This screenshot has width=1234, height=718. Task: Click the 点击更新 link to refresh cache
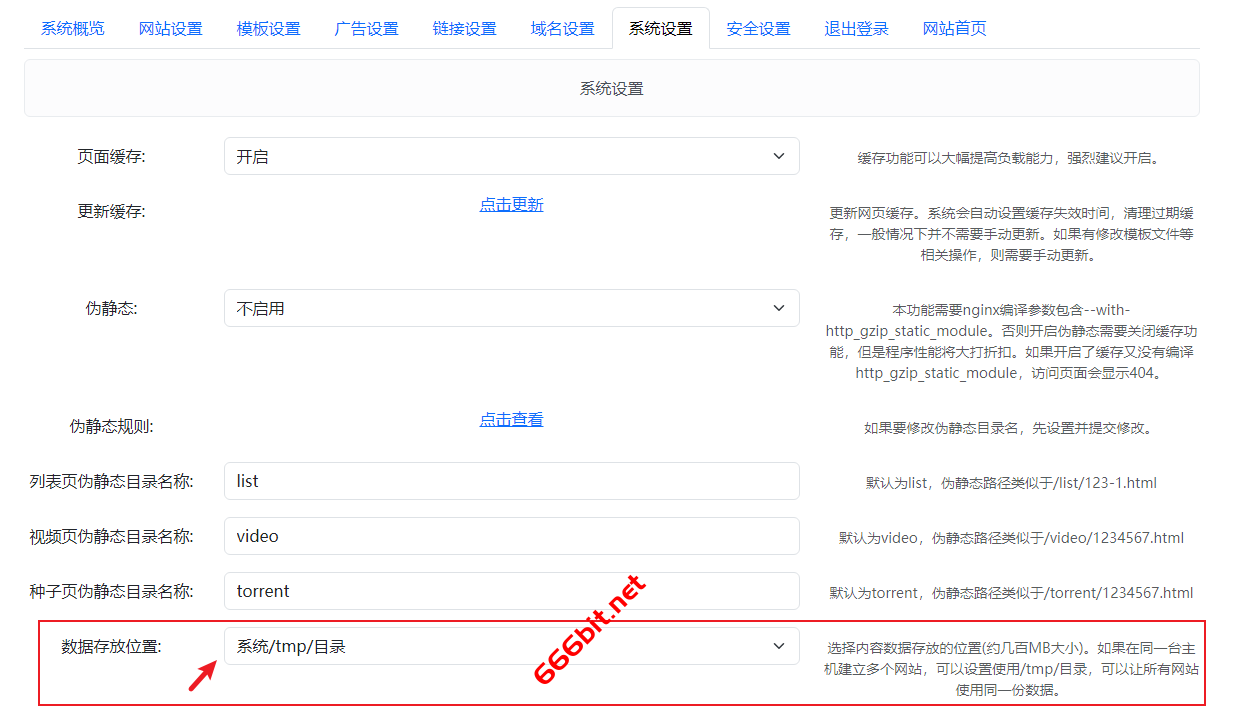511,203
